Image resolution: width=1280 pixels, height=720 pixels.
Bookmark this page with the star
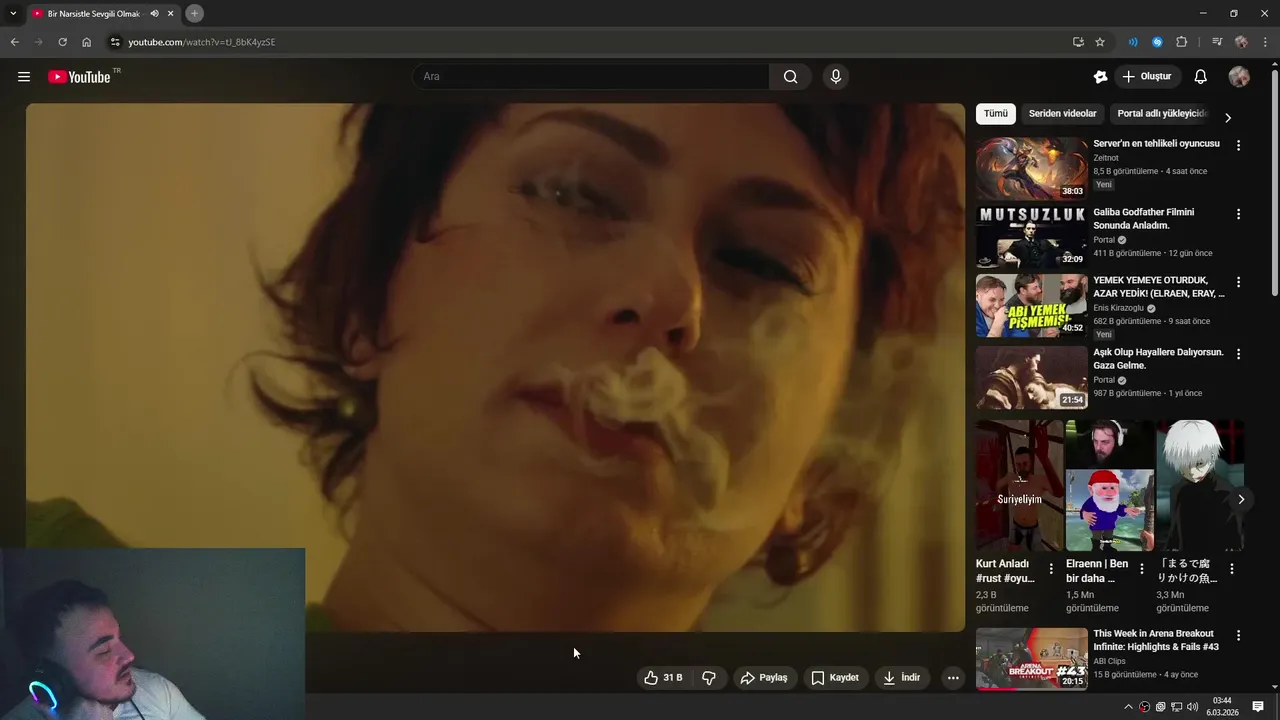coord(1100,42)
